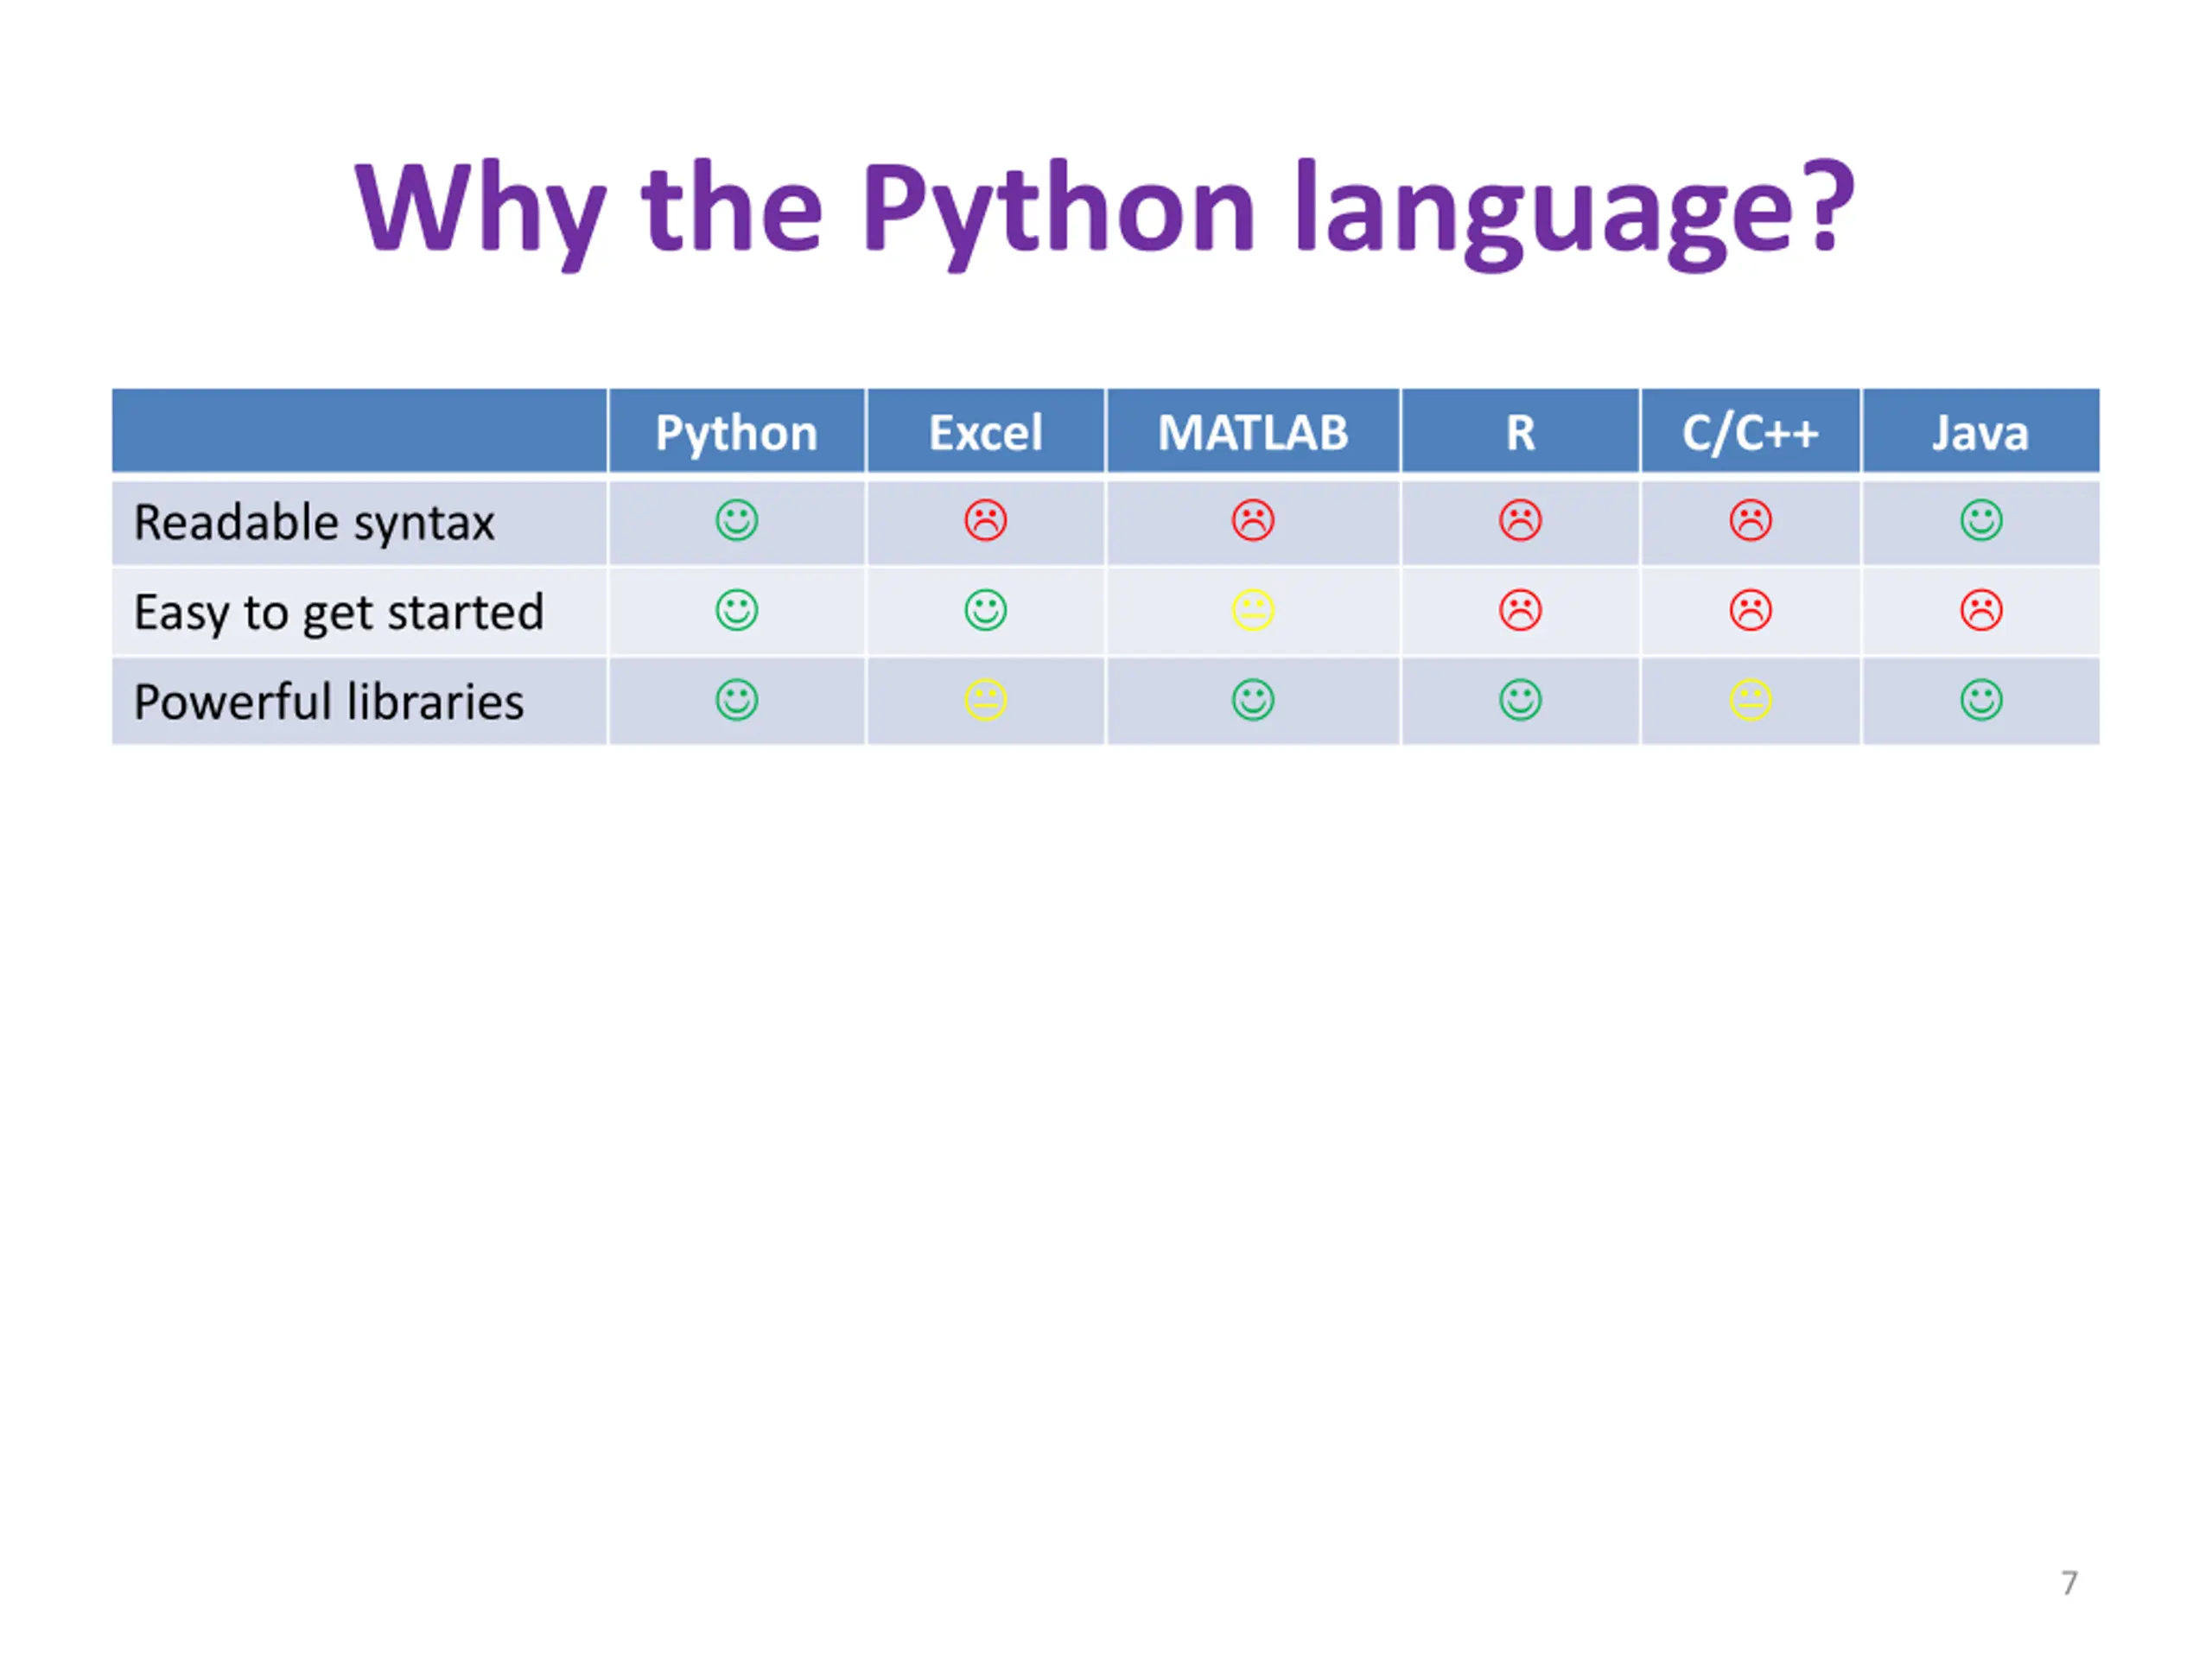Select the Python column header
The width and height of the screenshot is (2212, 1659).
tap(737, 432)
